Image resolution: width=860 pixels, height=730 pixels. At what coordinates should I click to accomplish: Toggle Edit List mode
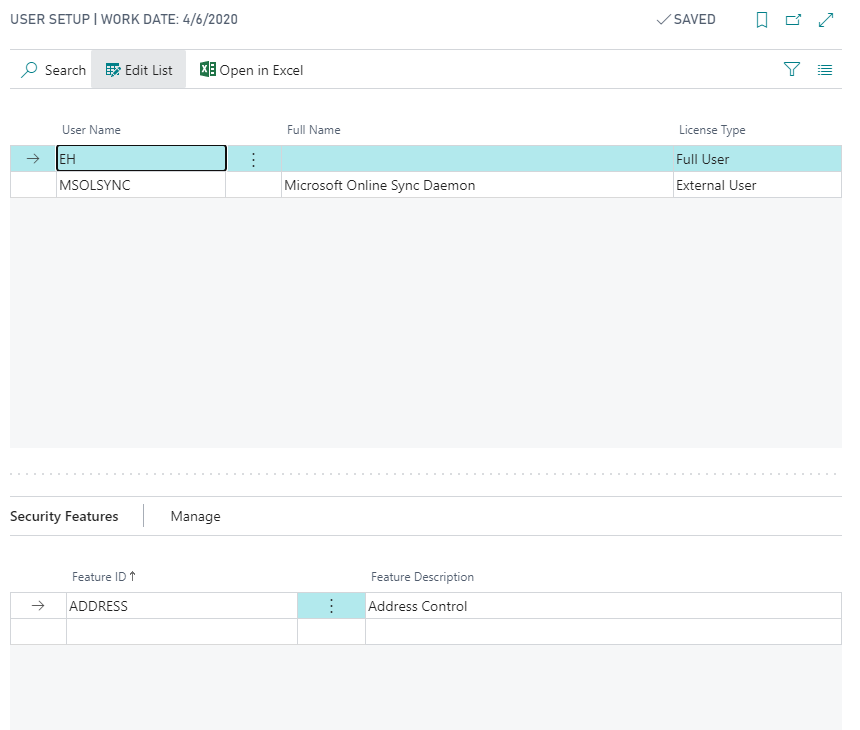[x=138, y=70]
